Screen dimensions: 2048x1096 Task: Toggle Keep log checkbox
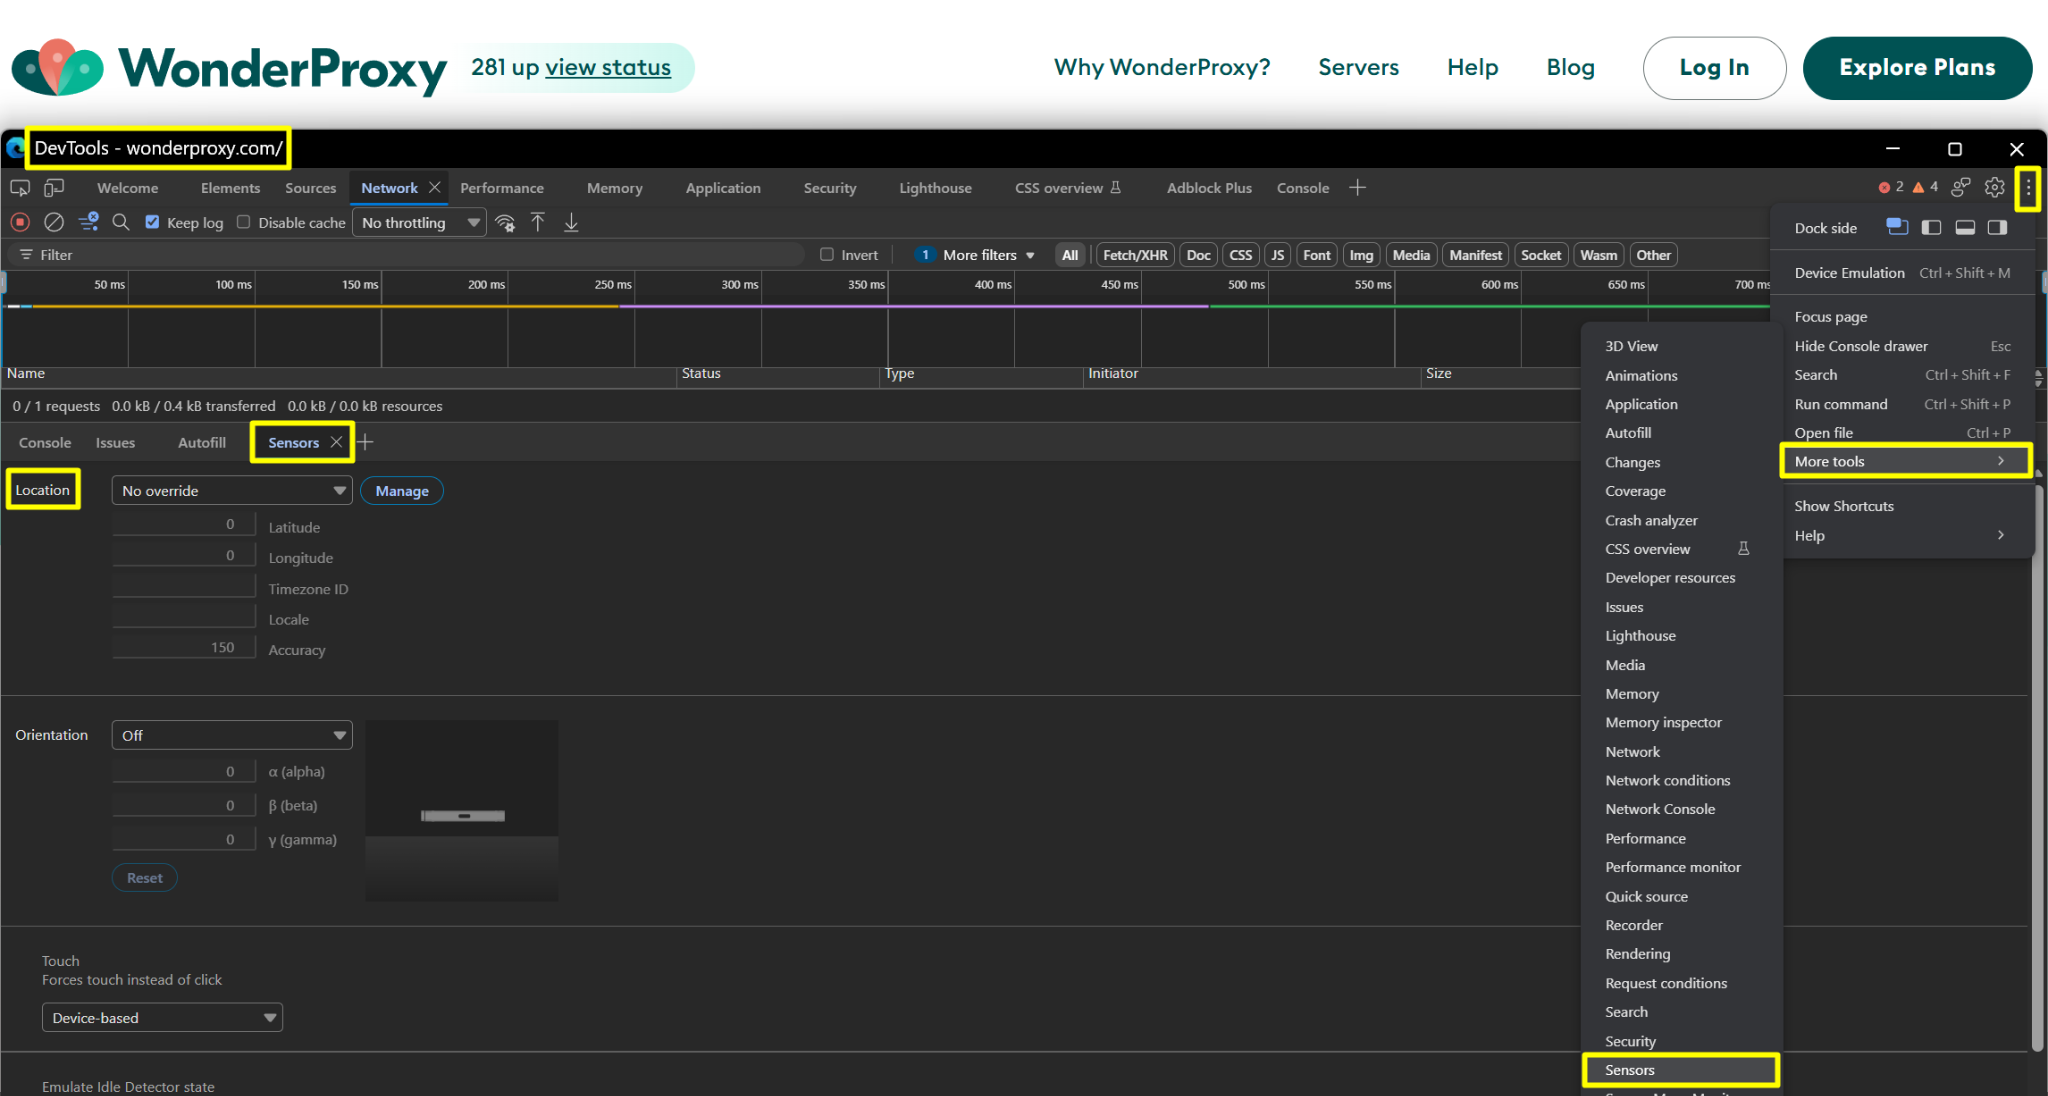click(x=152, y=222)
